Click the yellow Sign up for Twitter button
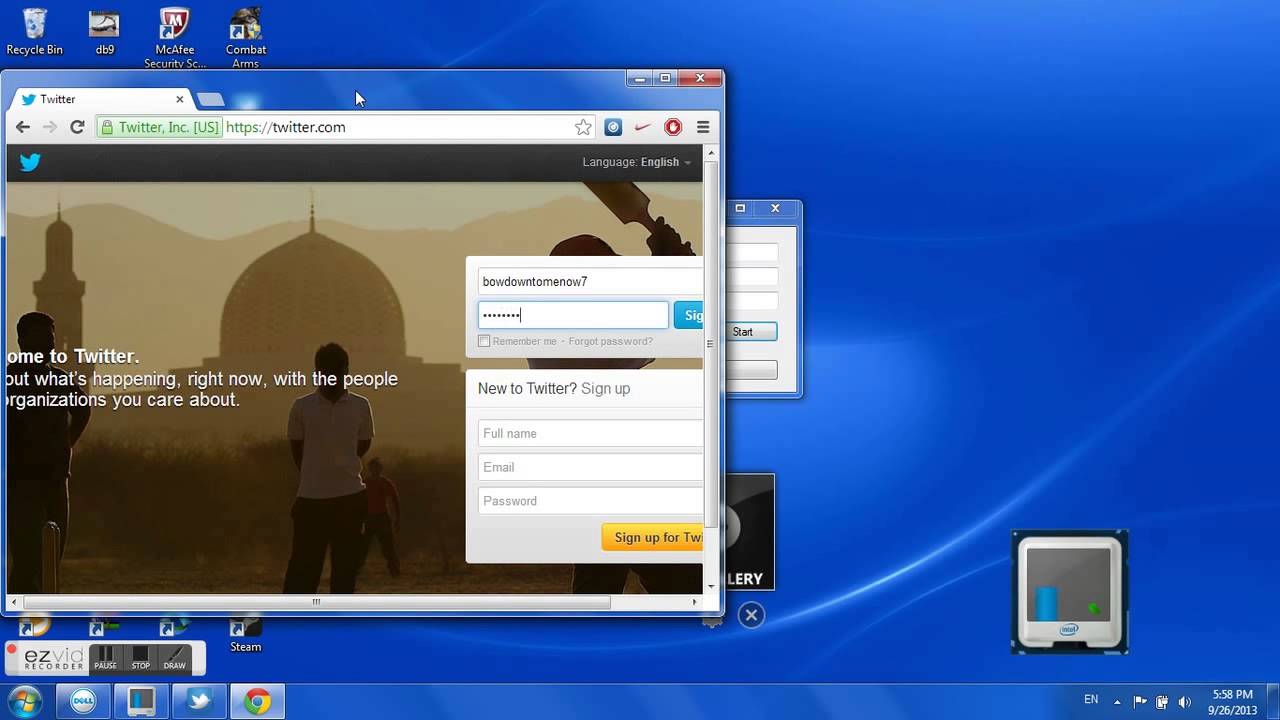 pos(652,537)
